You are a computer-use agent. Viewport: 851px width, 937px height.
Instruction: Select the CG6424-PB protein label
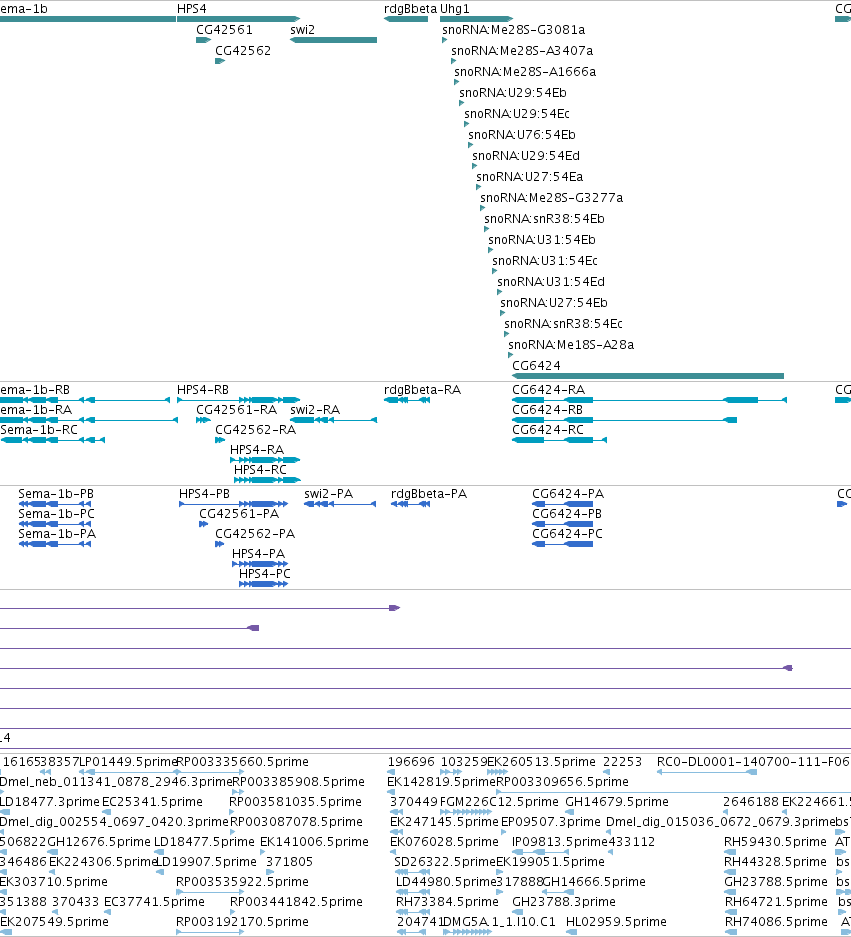click(567, 514)
